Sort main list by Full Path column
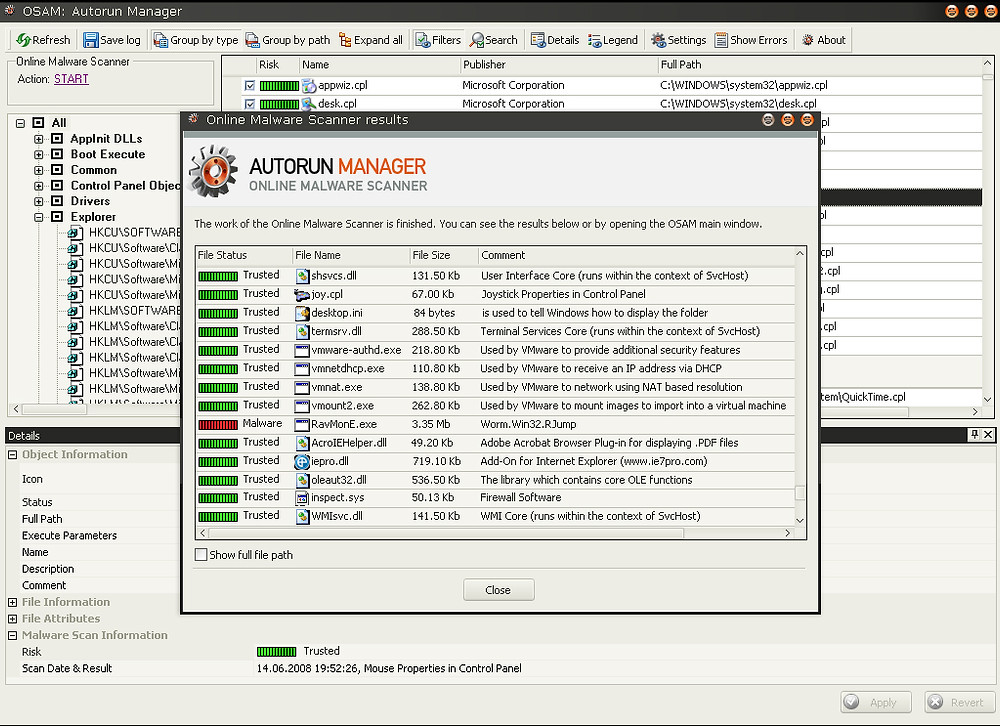Viewport: 1000px width, 726px height. point(820,64)
